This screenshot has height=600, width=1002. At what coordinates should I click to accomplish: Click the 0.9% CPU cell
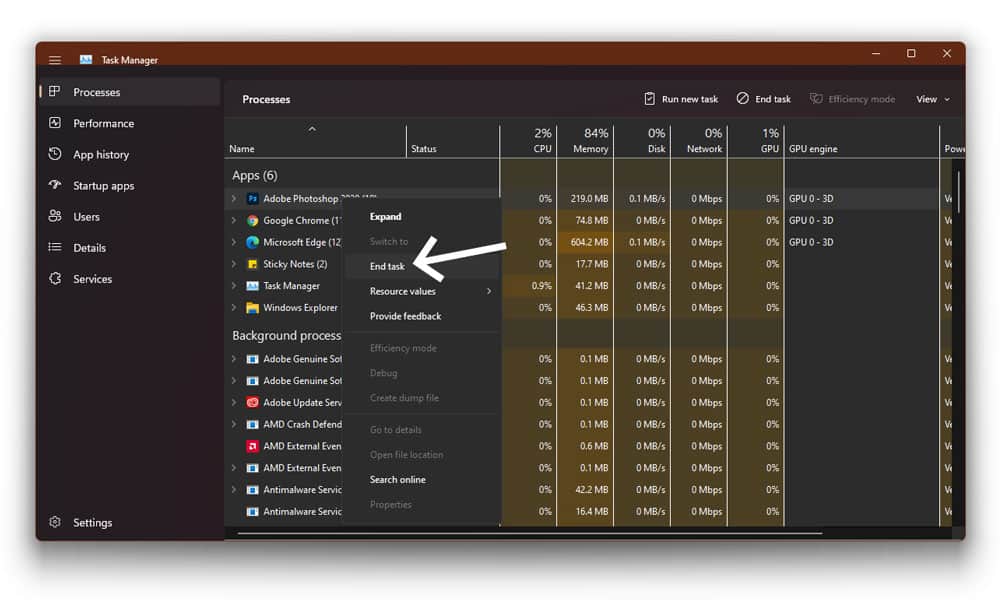[x=528, y=286]
